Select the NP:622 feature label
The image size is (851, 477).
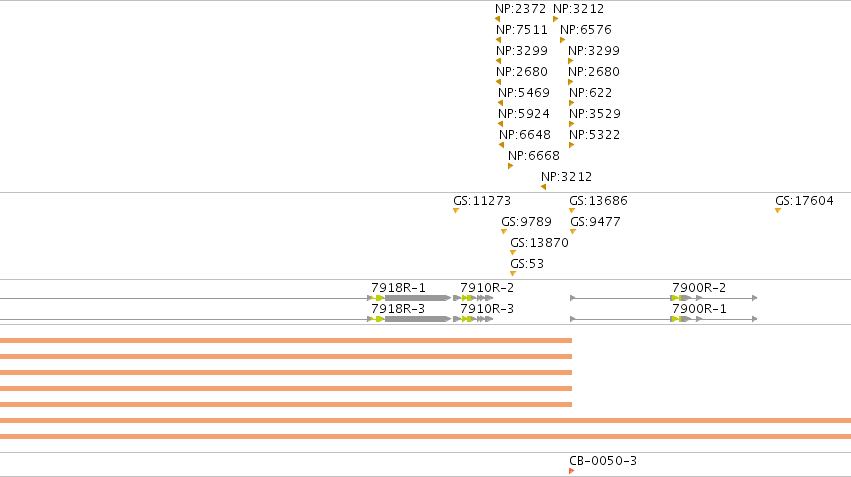coord(590,93)
